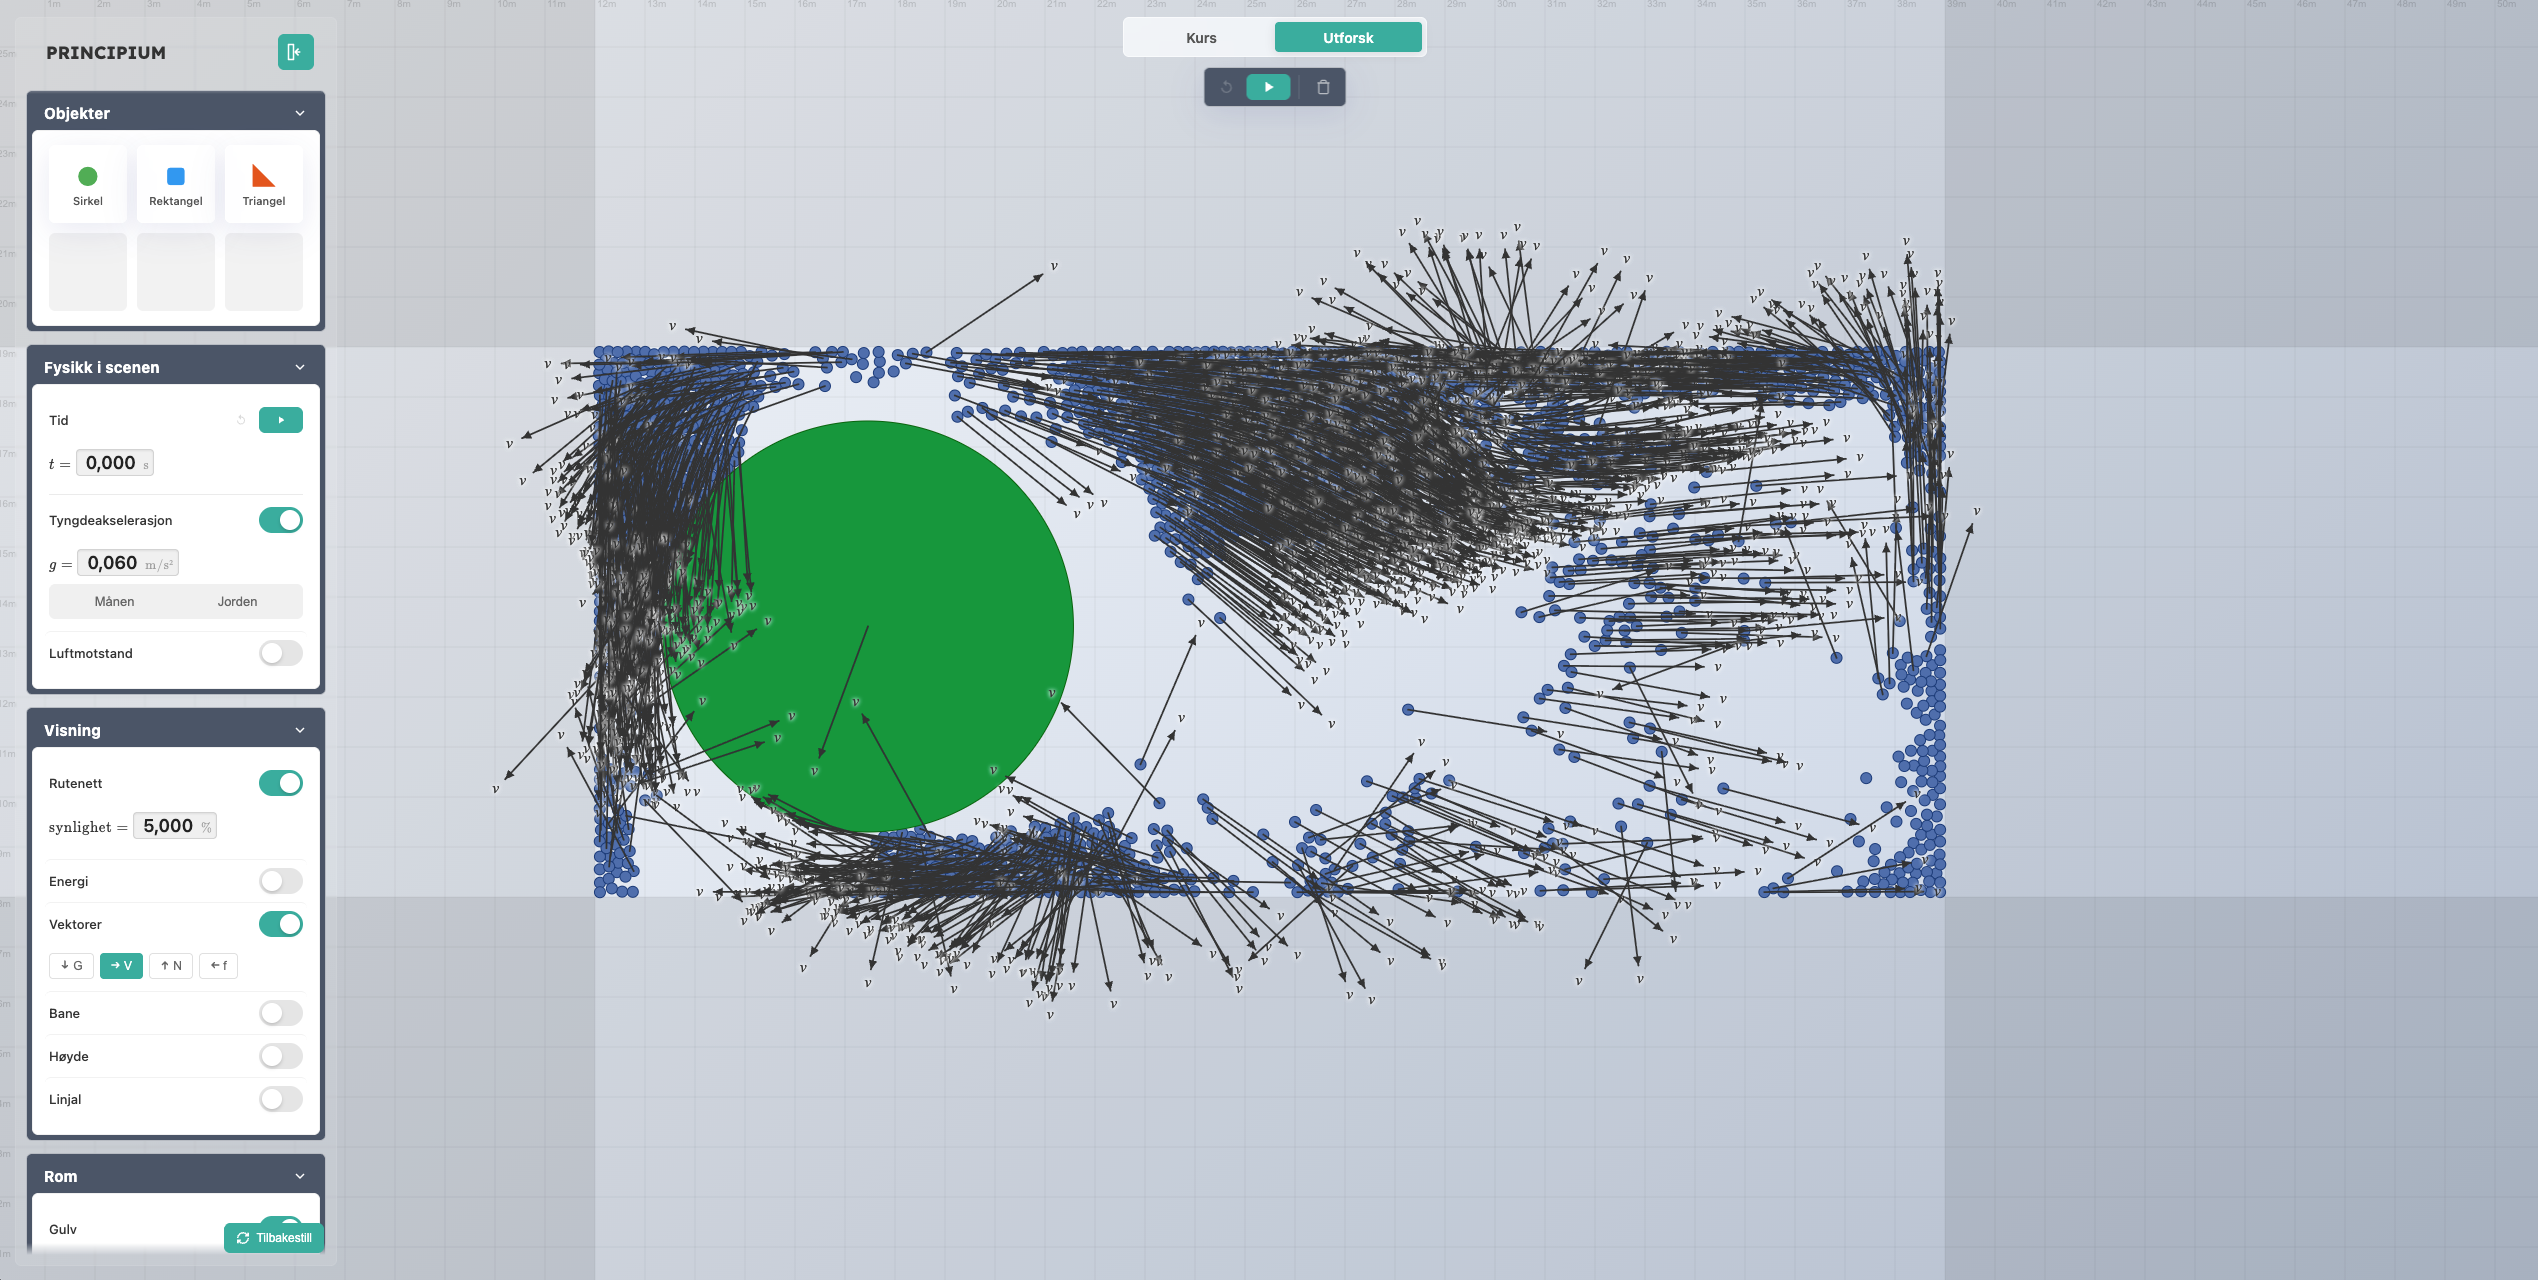Screen dimensions: 2538x1280
Task: Click the trash delete icon in toolbar
Action: (x=1323, y=87)
